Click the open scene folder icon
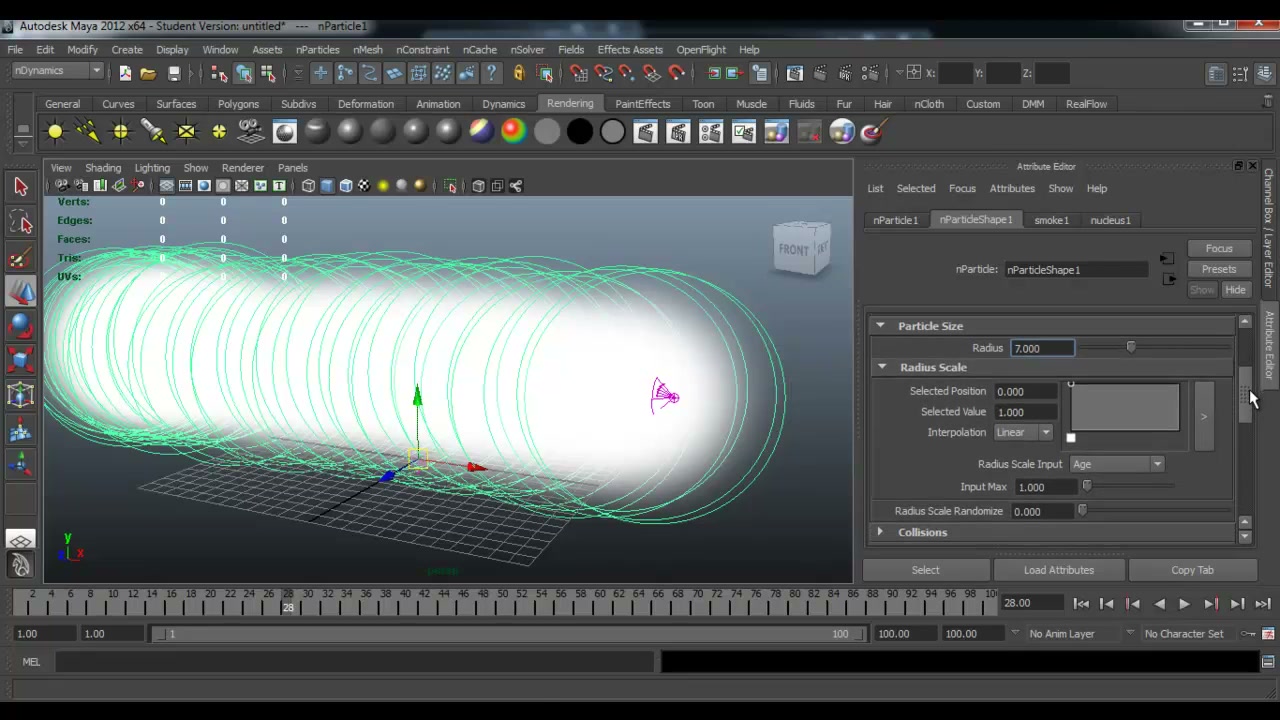 (x=148, y=73)
